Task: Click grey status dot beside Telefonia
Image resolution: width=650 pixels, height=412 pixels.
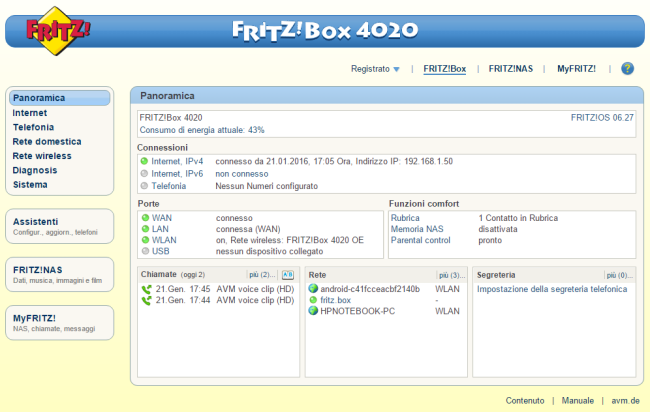Action: coord(144,186)
